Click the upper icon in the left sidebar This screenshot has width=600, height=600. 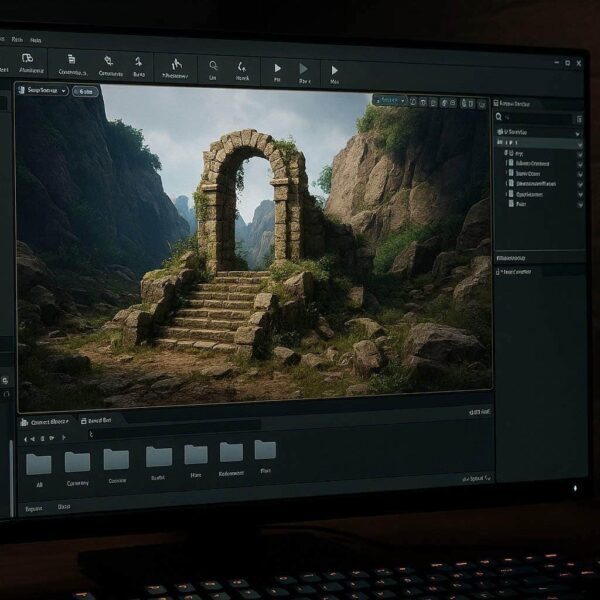pyautogui.click(x=5, y=380)
